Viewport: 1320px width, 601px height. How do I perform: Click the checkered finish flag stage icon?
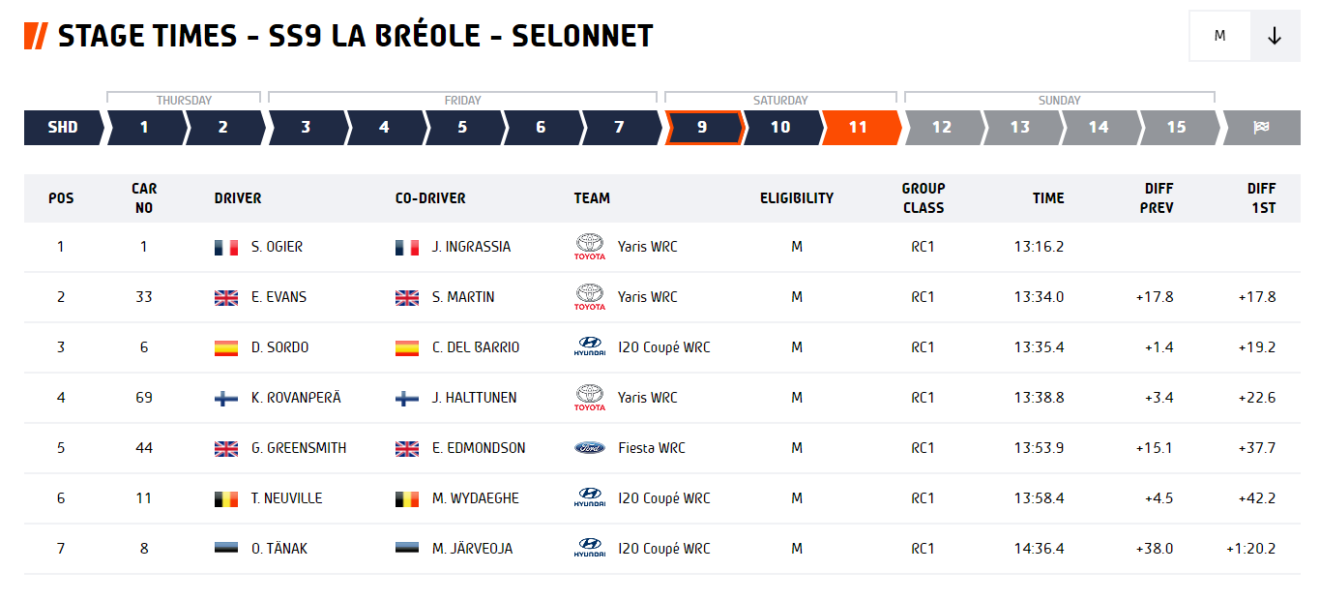1262,127
